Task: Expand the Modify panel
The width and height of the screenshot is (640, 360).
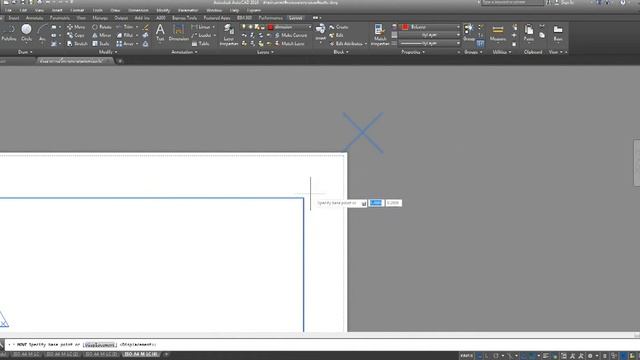Action: tap(108, 52)
